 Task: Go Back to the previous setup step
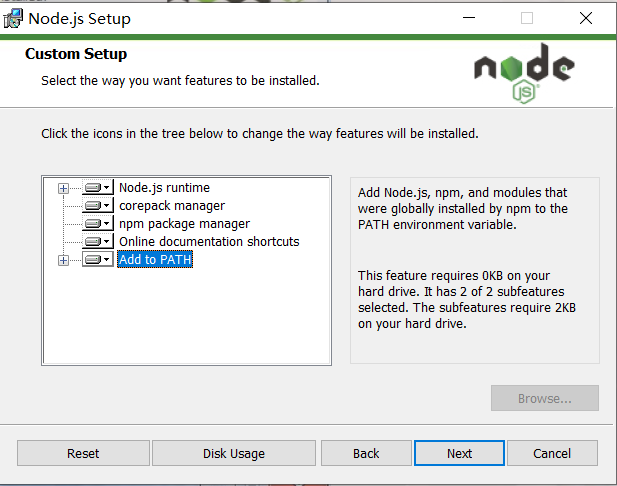pyautogui.click(x=366, y=453)
